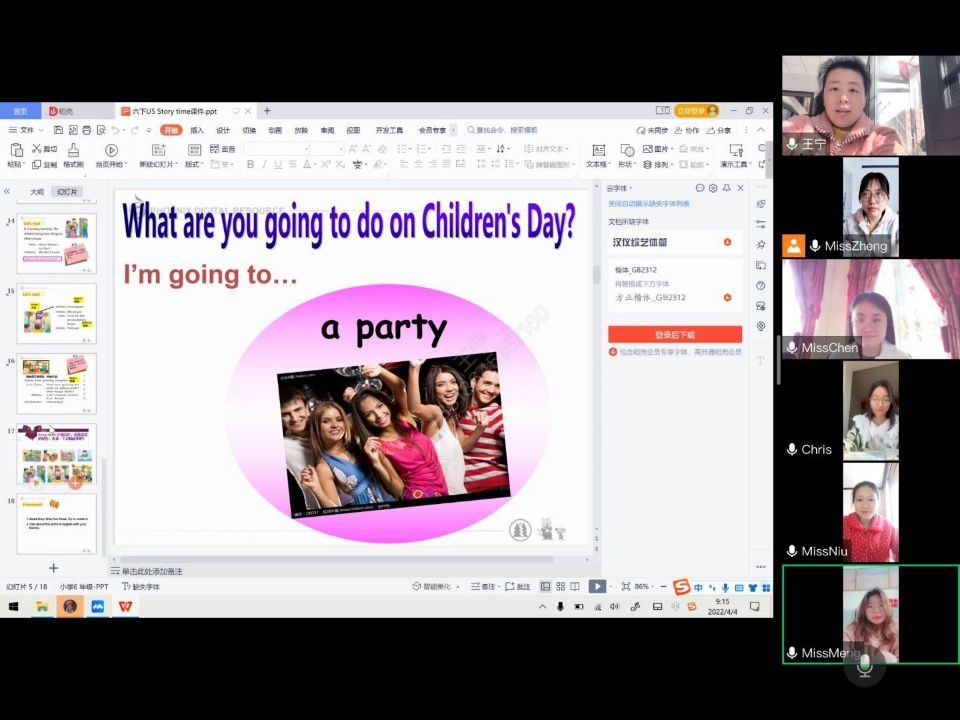Toggle Subscript formatting
The width and height of the screenshot is (960, 720).
(x=340, y=164)
